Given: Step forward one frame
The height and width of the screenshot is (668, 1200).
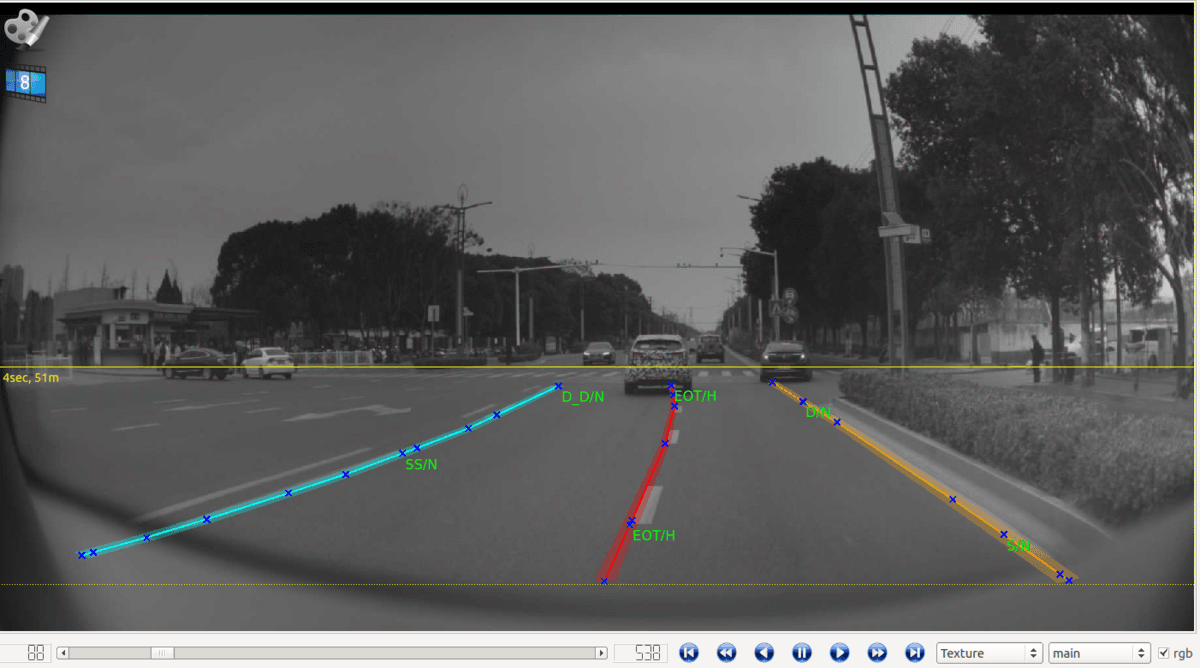Looking at the screenshot, I should point(839,652).
